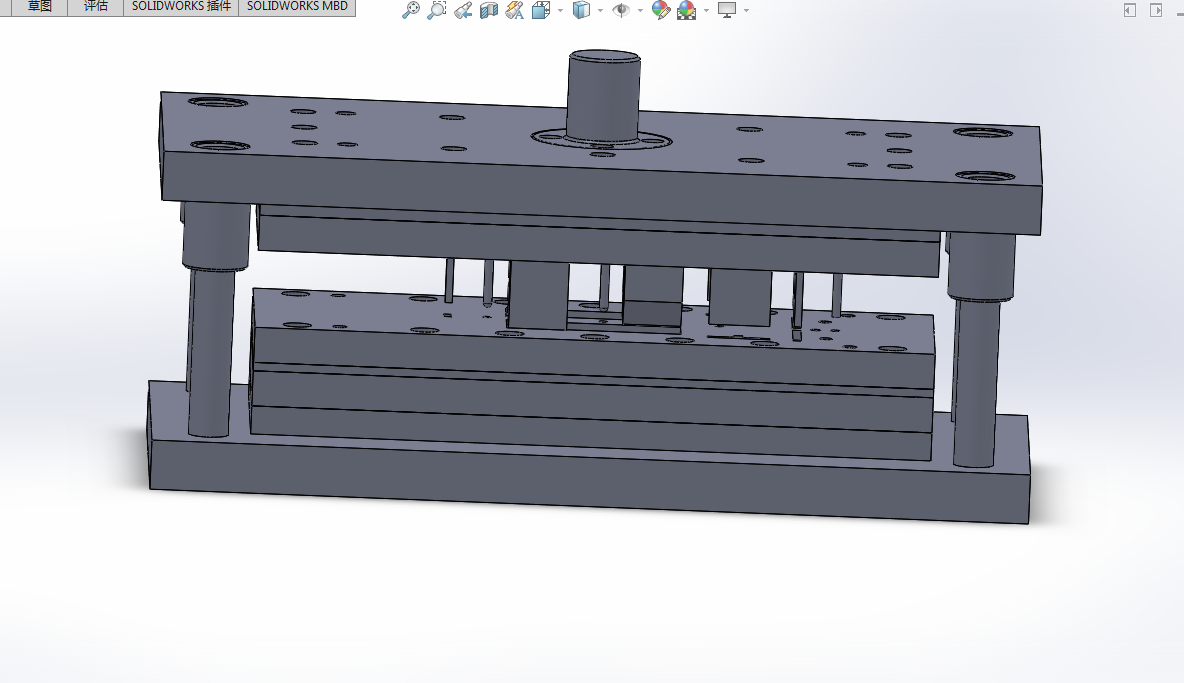1184x683 pixels.
Task: Activate the Section View tool
Action: [x=489, y=10]
